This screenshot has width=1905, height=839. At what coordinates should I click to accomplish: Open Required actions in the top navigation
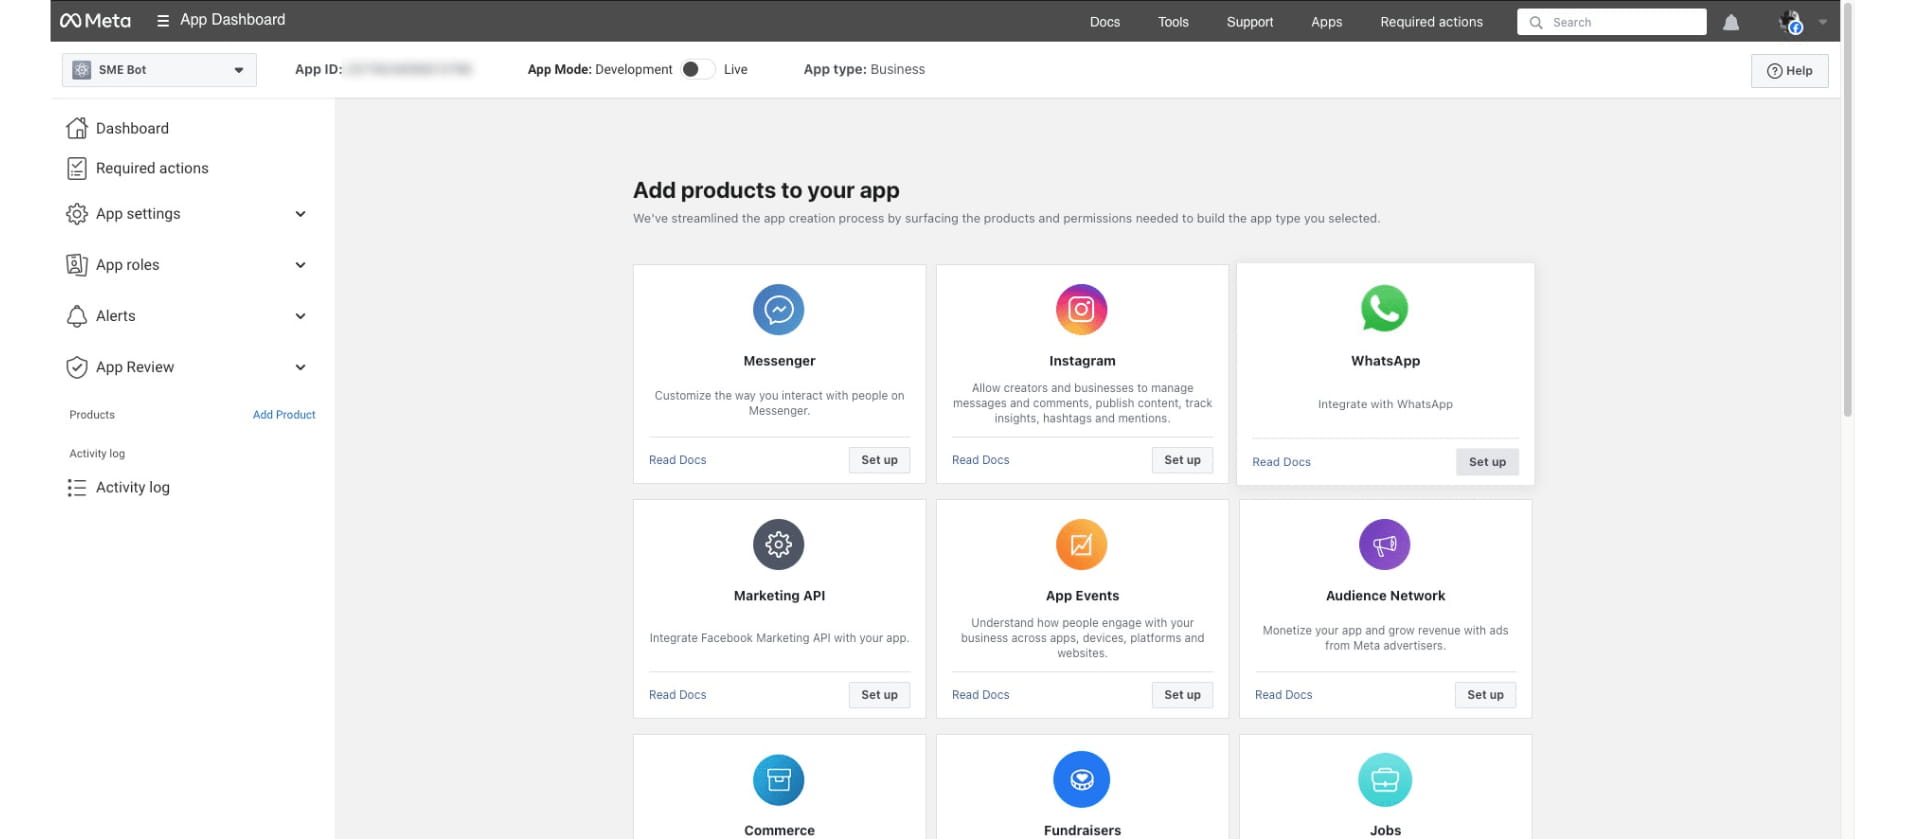(1431, 22)
